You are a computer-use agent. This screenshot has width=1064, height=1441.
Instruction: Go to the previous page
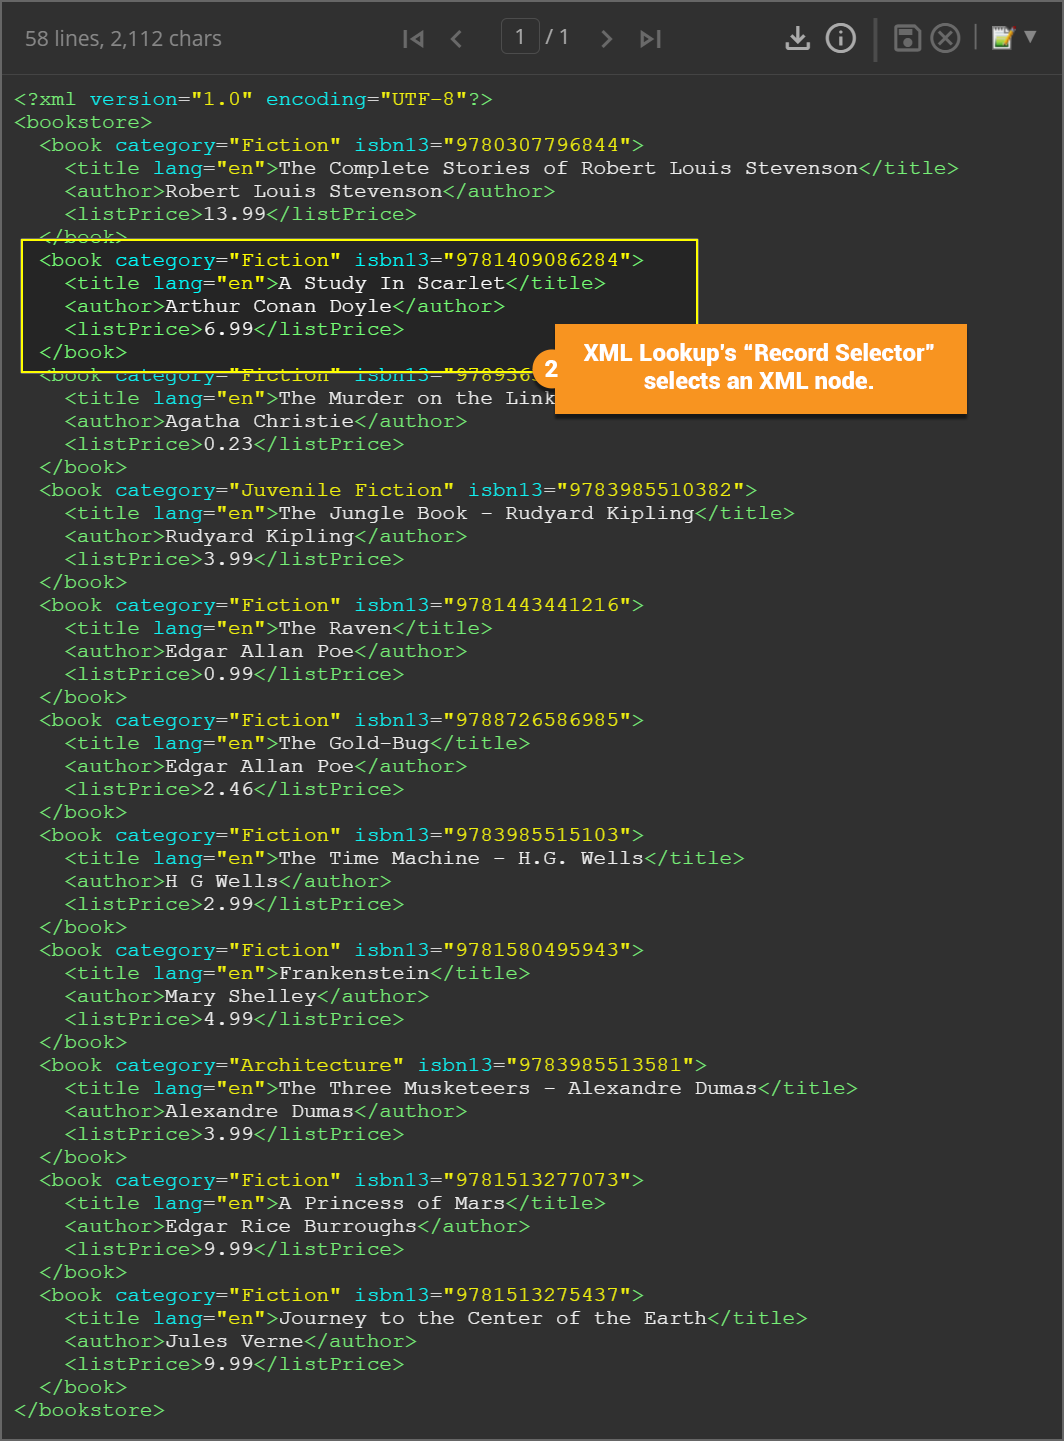(x=456, y=39)
